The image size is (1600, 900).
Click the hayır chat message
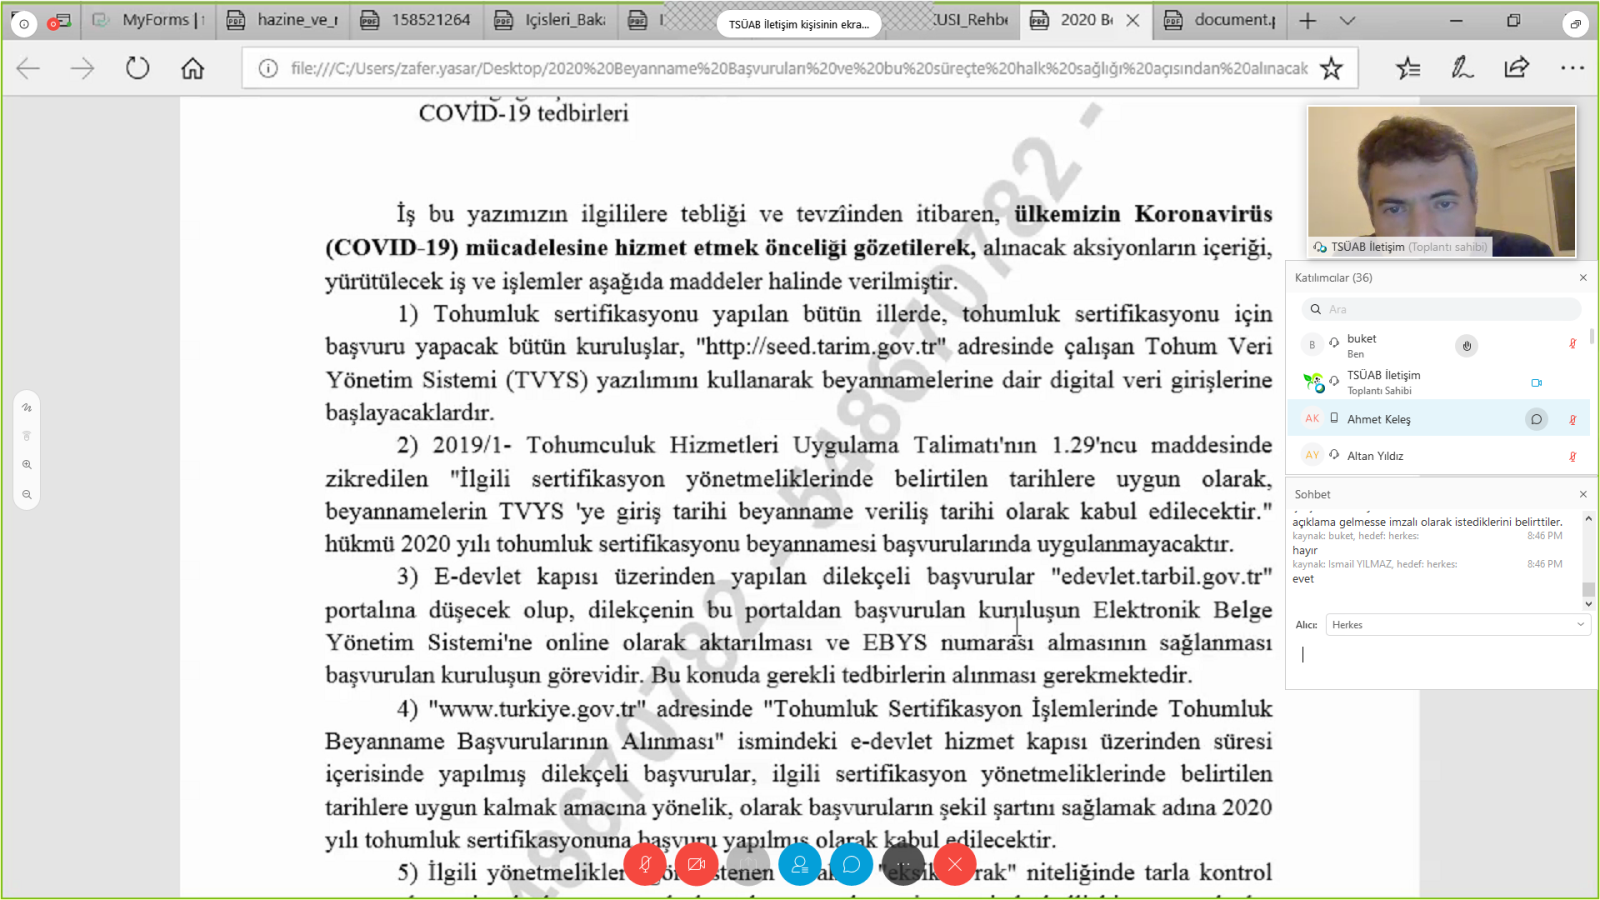tap(1305, 550)
